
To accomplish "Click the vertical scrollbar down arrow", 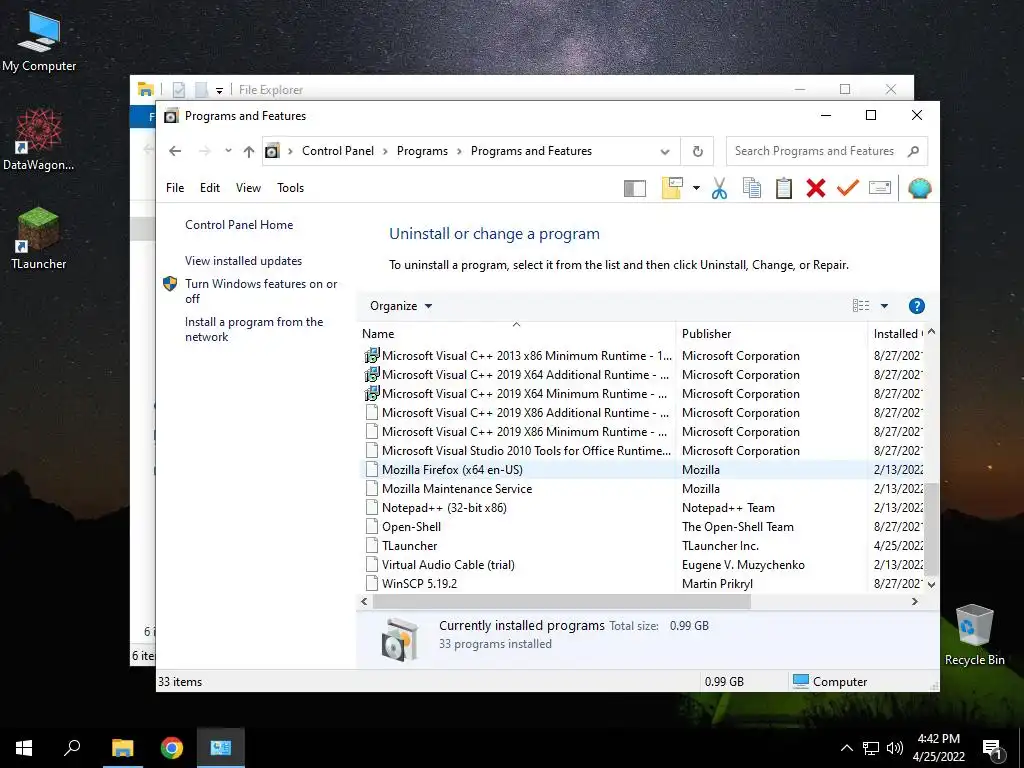I will click(x=932, y=584).
